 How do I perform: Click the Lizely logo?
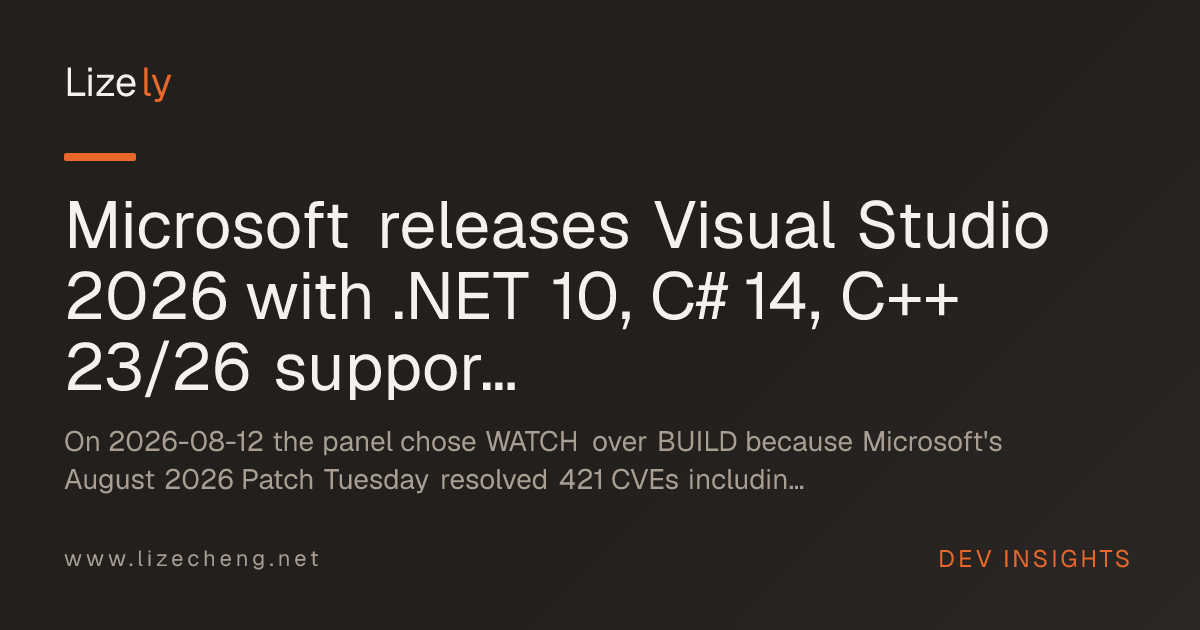(118, 84)
